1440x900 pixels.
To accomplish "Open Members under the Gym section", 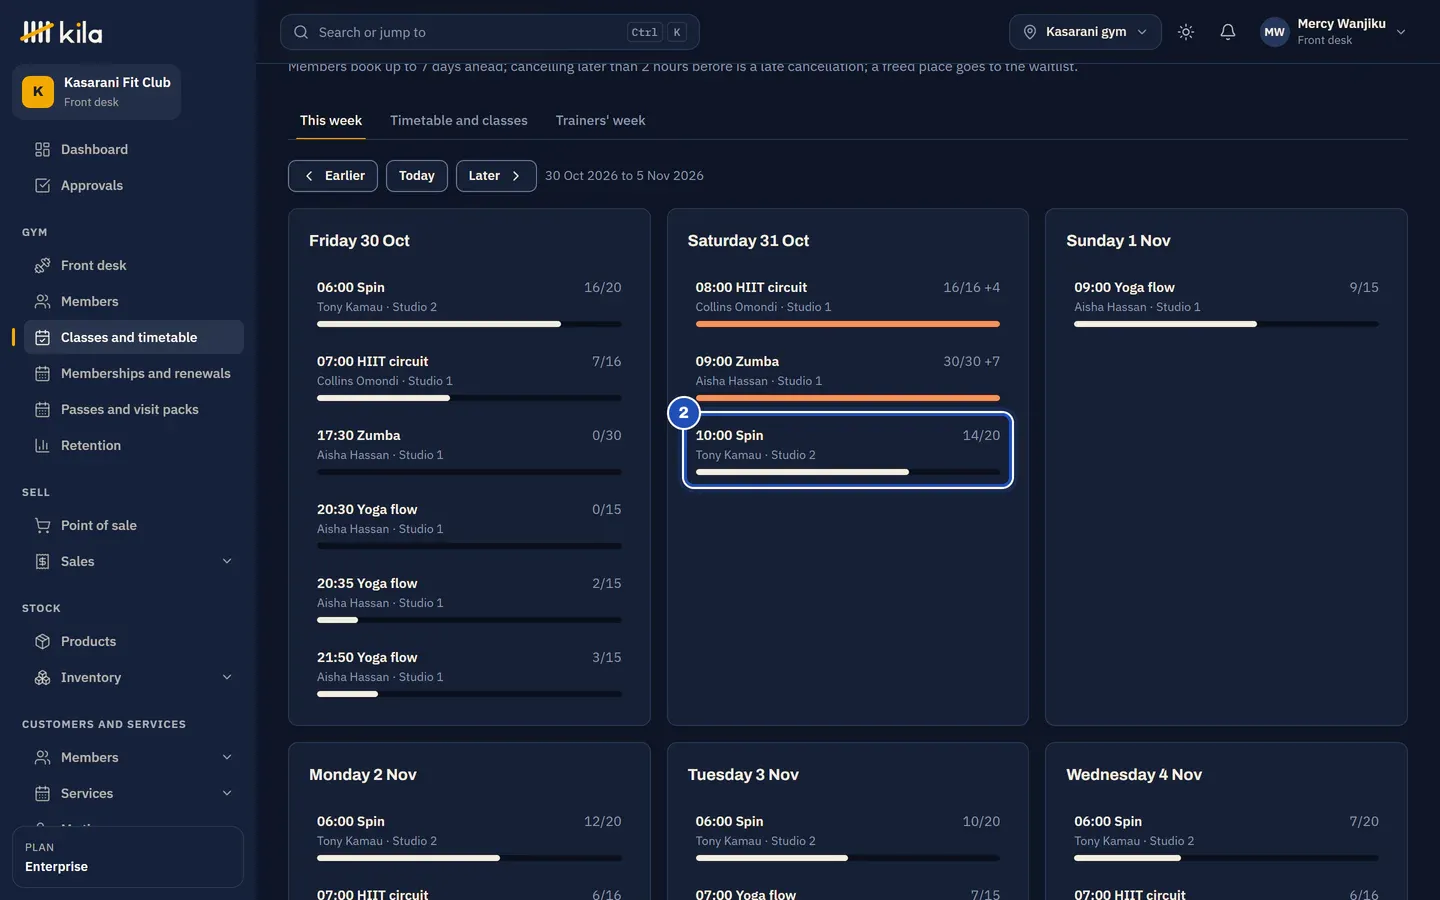I will [x=133, y=301].
